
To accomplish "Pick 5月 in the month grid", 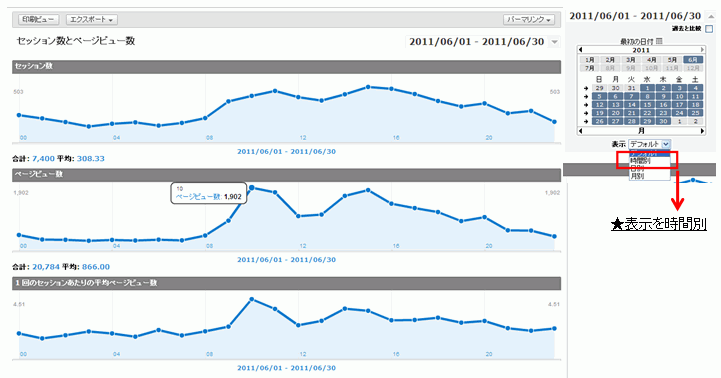I will 672,60.
